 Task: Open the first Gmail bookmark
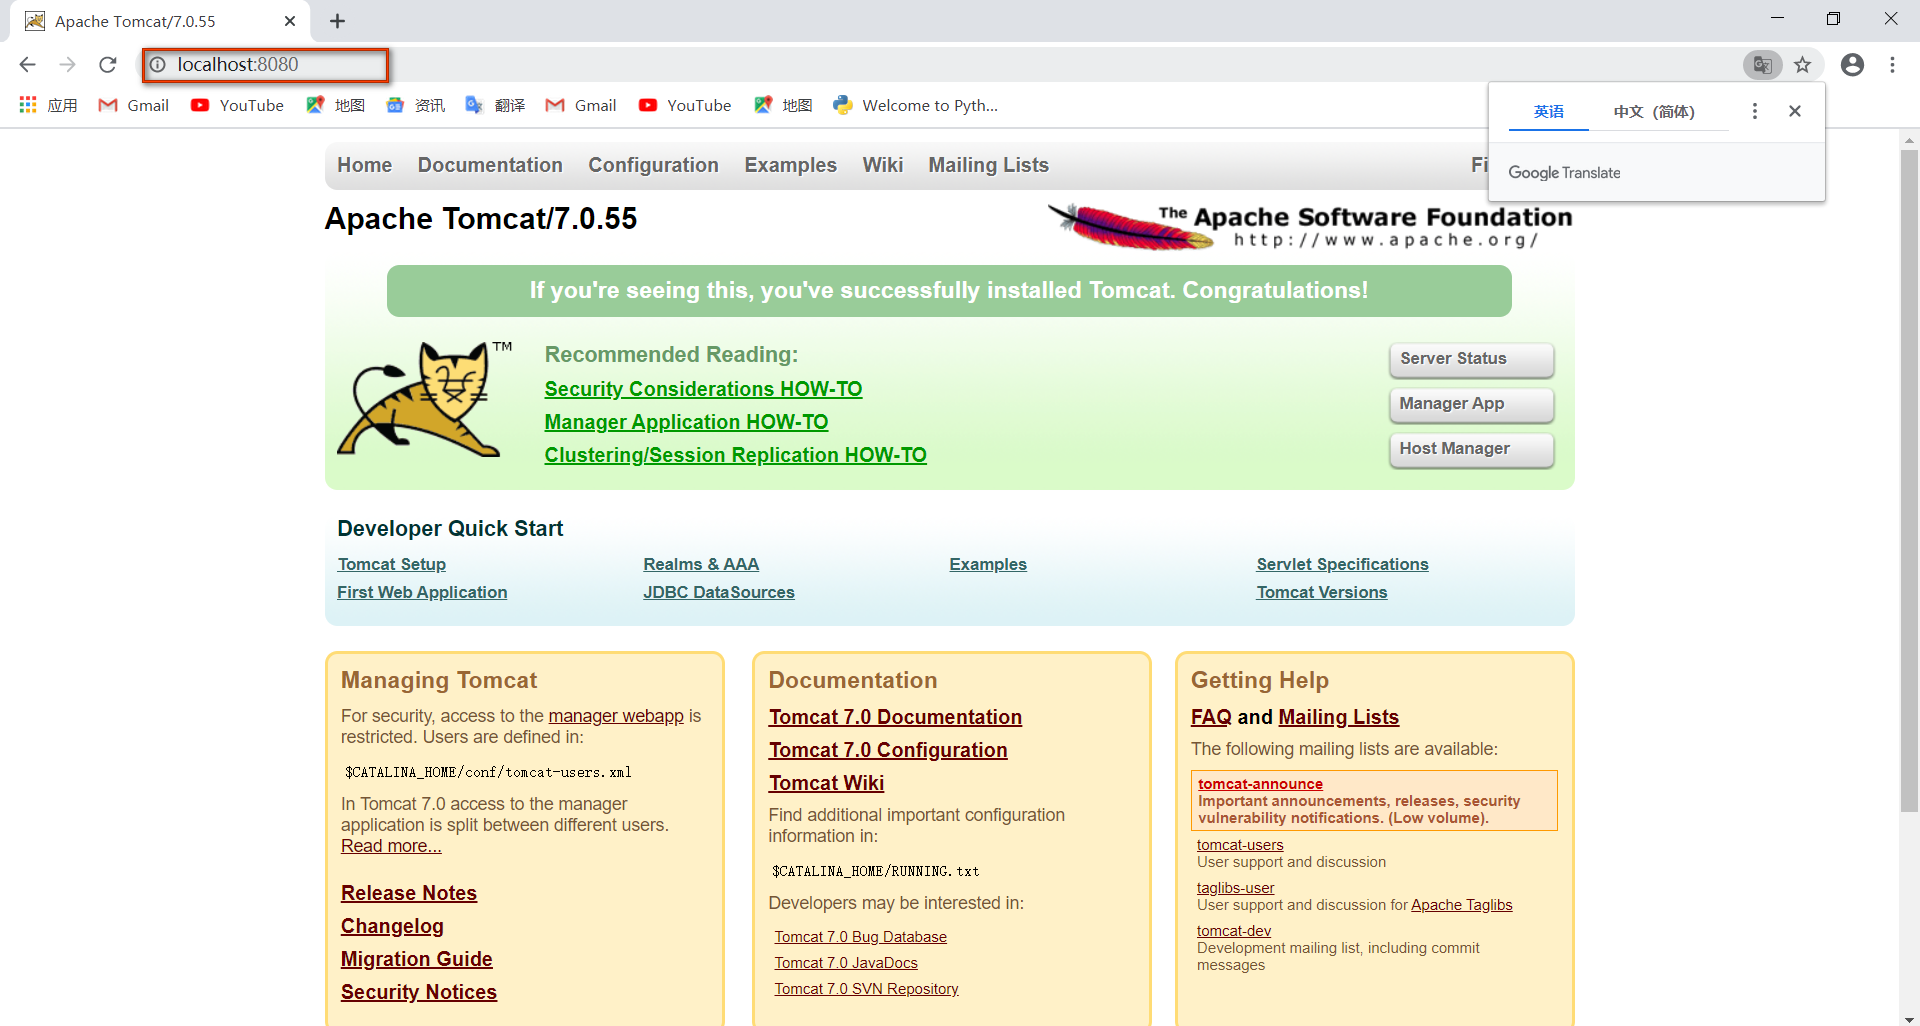[x=133, y=105]
